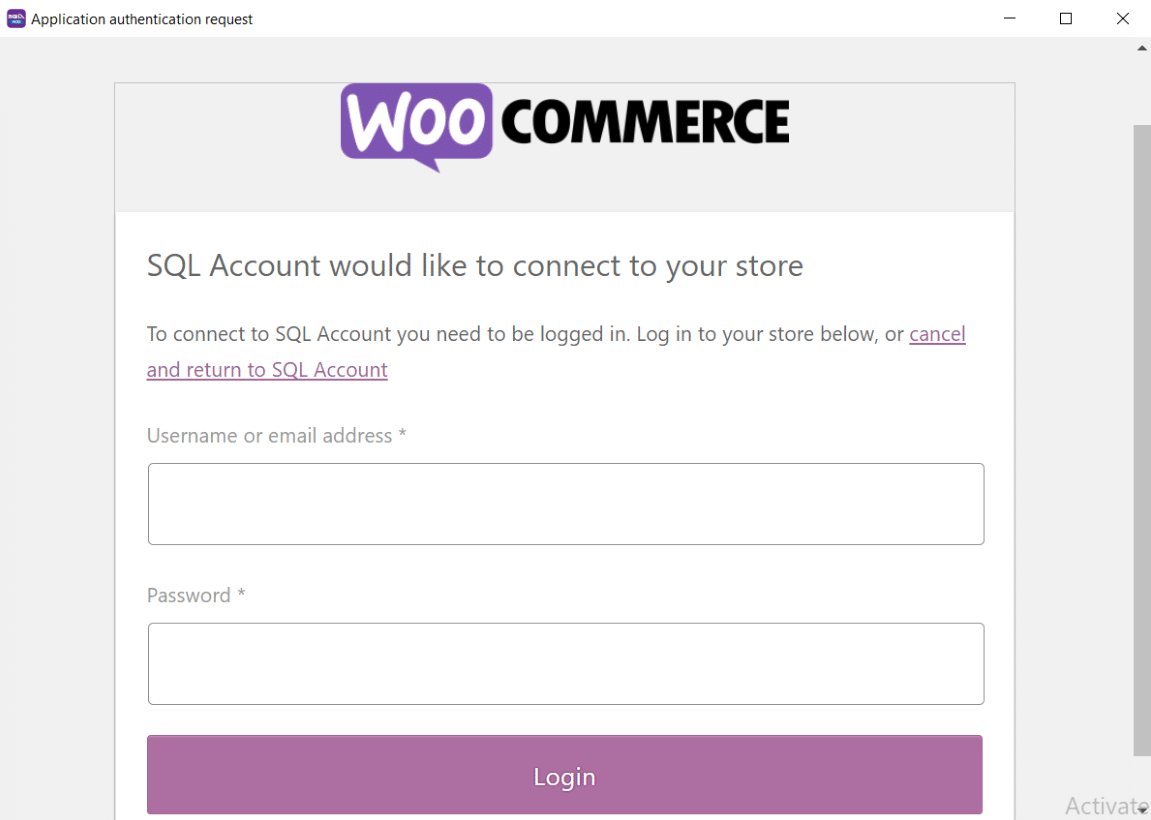The width and height of the screenshot is (1151, 820).
Task: Click the black COMMERCE logo text
Action: 645,123
